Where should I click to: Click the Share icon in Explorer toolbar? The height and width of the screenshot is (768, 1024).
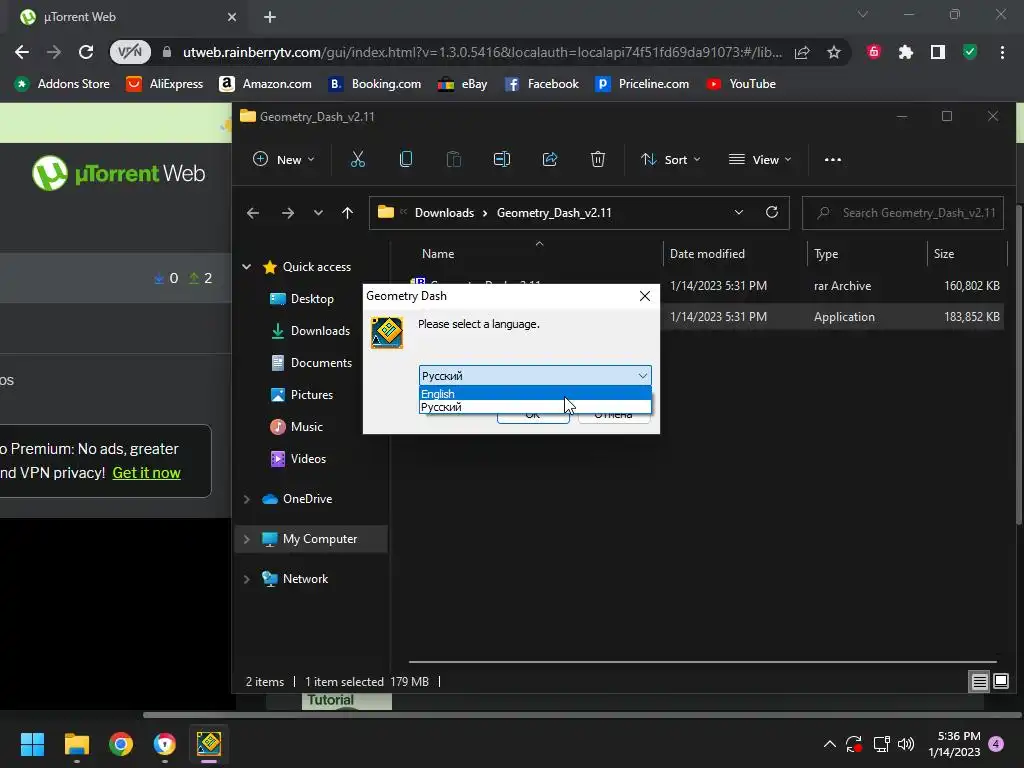[550, 159]
